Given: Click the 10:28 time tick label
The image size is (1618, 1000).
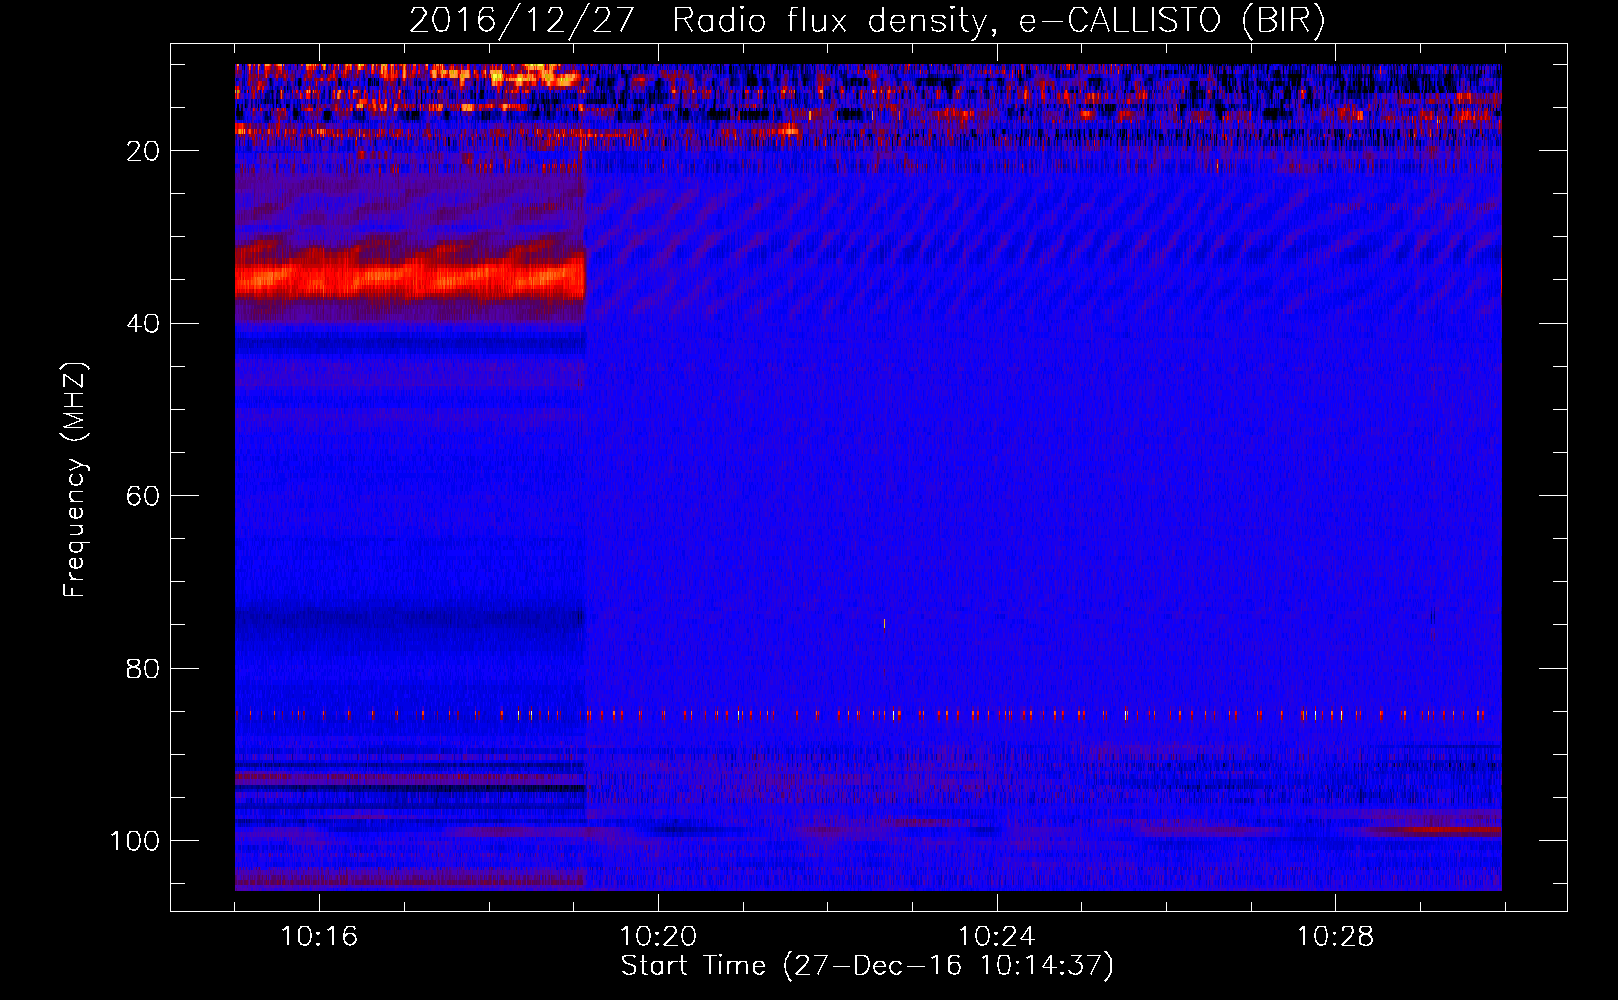Looking at the screenshot, I should pyautogui.click(x=1335, y=937).
